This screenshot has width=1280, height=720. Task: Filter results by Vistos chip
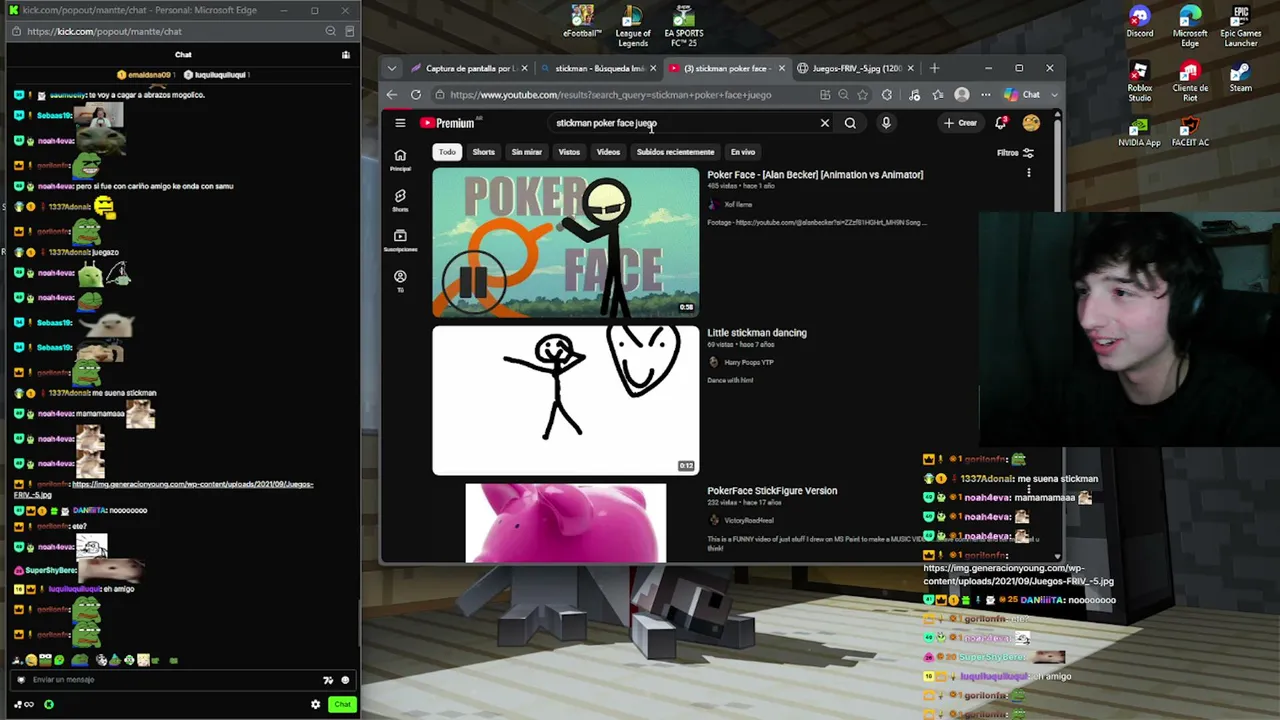[569, 152]
